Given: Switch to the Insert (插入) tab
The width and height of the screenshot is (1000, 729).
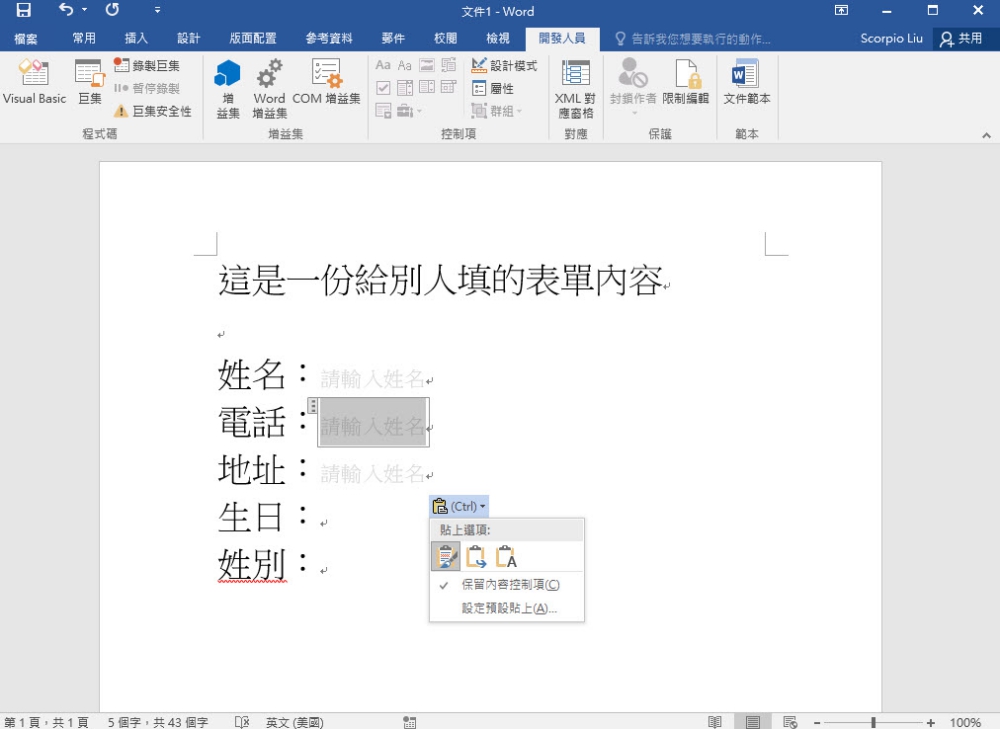Looking at the screenshot, I should pyautogui.click(x=136, y=38).
